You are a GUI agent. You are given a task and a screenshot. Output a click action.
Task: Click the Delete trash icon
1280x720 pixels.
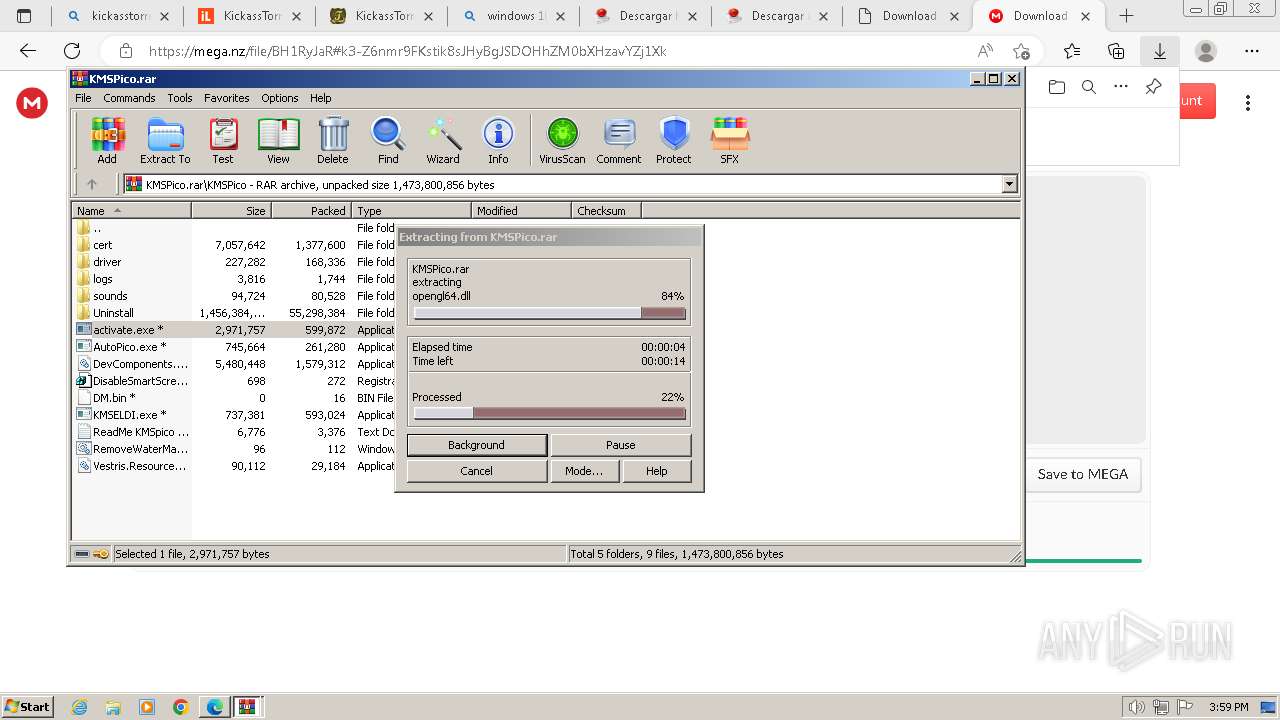333,140
